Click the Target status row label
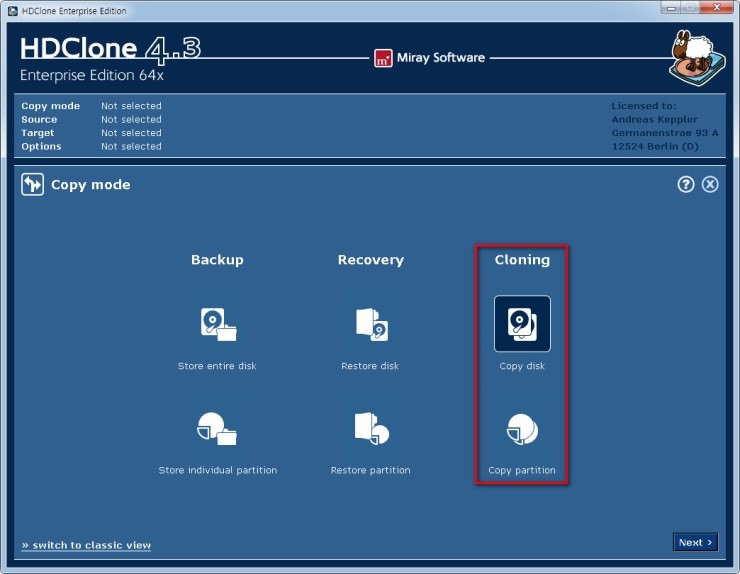This screenshot has width=740, height=574. pos(38,133)
